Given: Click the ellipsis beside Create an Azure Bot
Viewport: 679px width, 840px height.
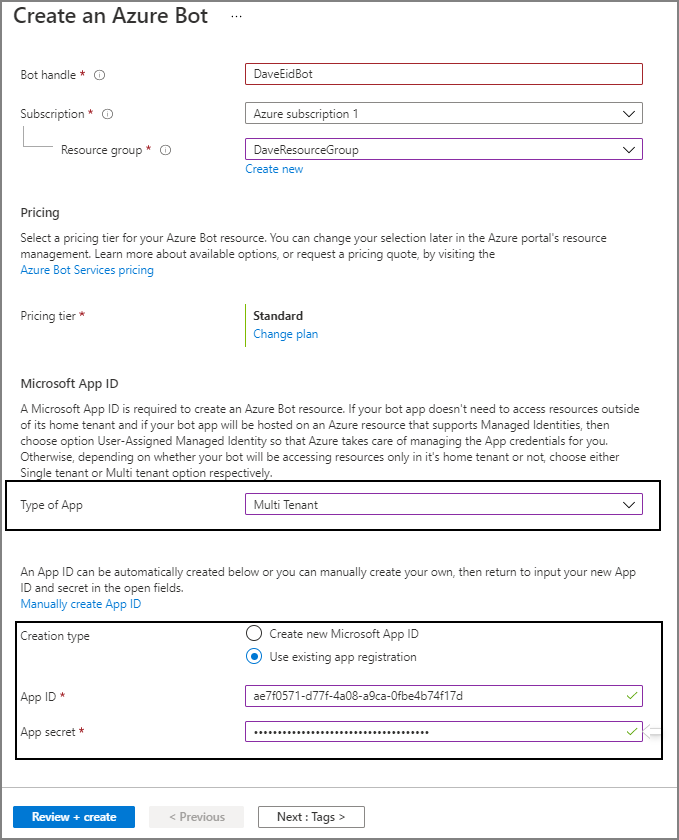Looking at the screenshot, I should (235, 17).
